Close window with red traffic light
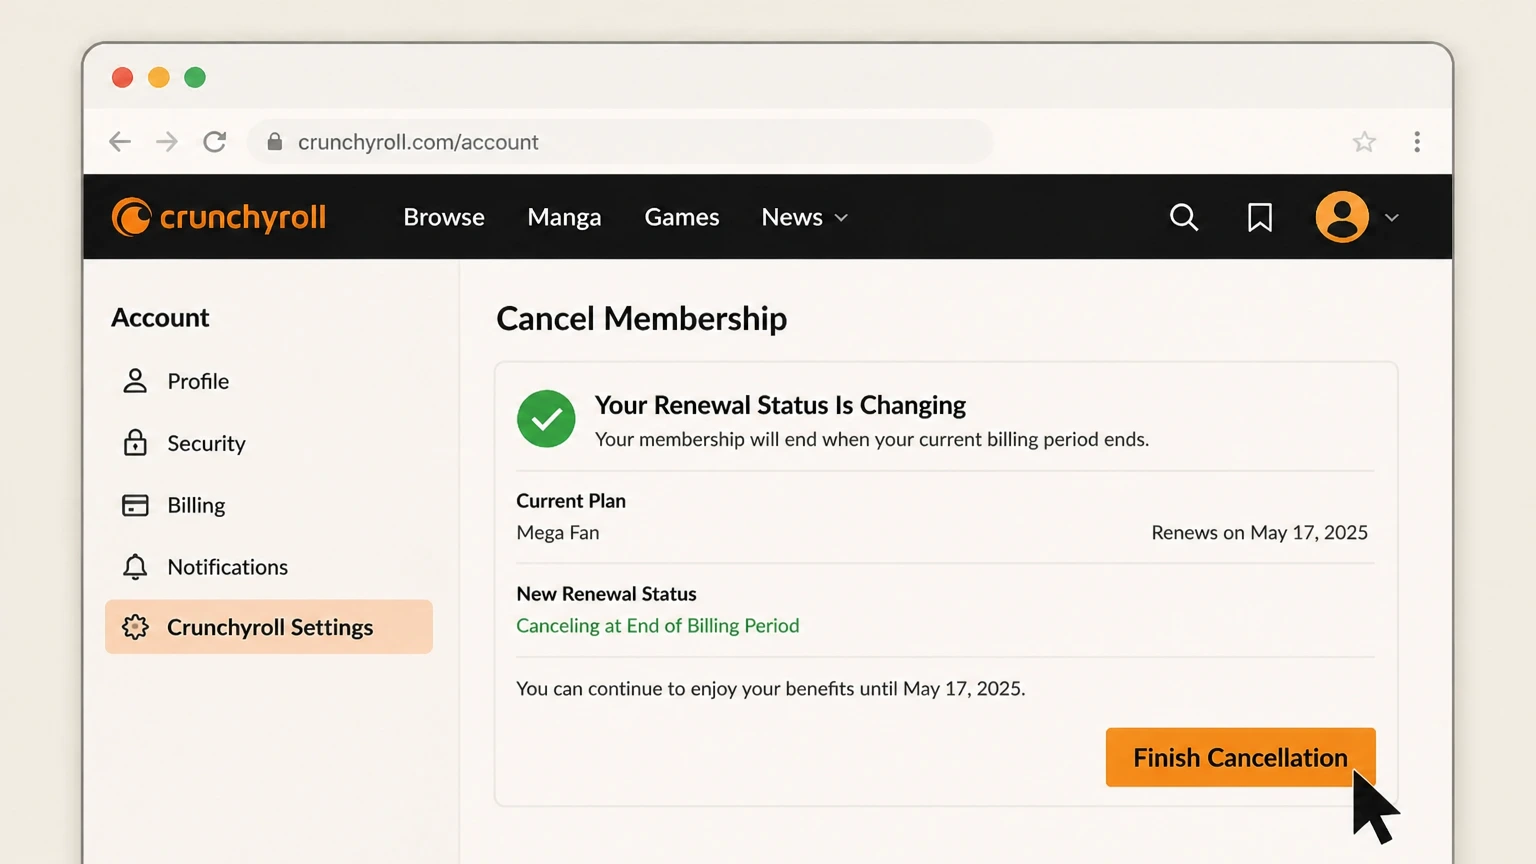 (x=122, y=77)
